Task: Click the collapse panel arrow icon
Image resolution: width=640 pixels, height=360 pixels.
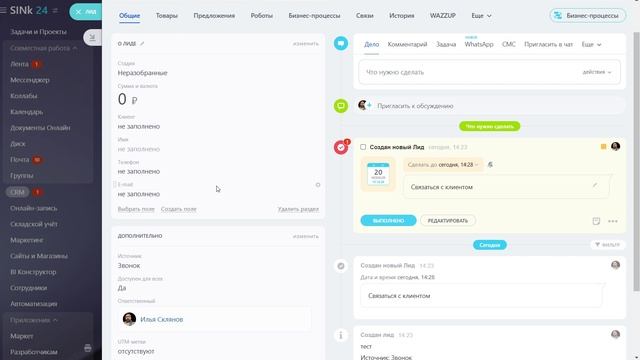Action: pos(92,38)
